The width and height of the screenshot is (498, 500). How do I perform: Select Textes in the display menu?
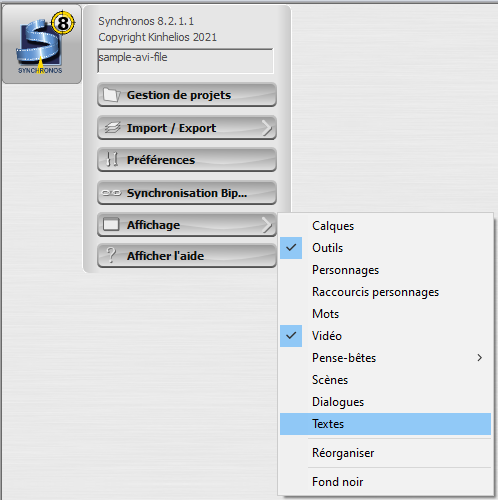coord(385,424)
